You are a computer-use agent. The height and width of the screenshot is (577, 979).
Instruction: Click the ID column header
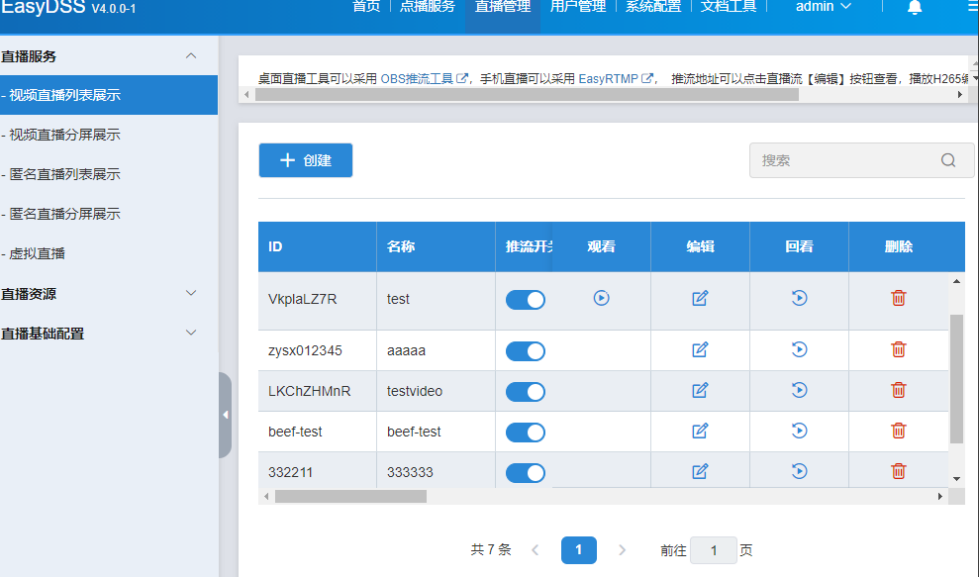317,247
